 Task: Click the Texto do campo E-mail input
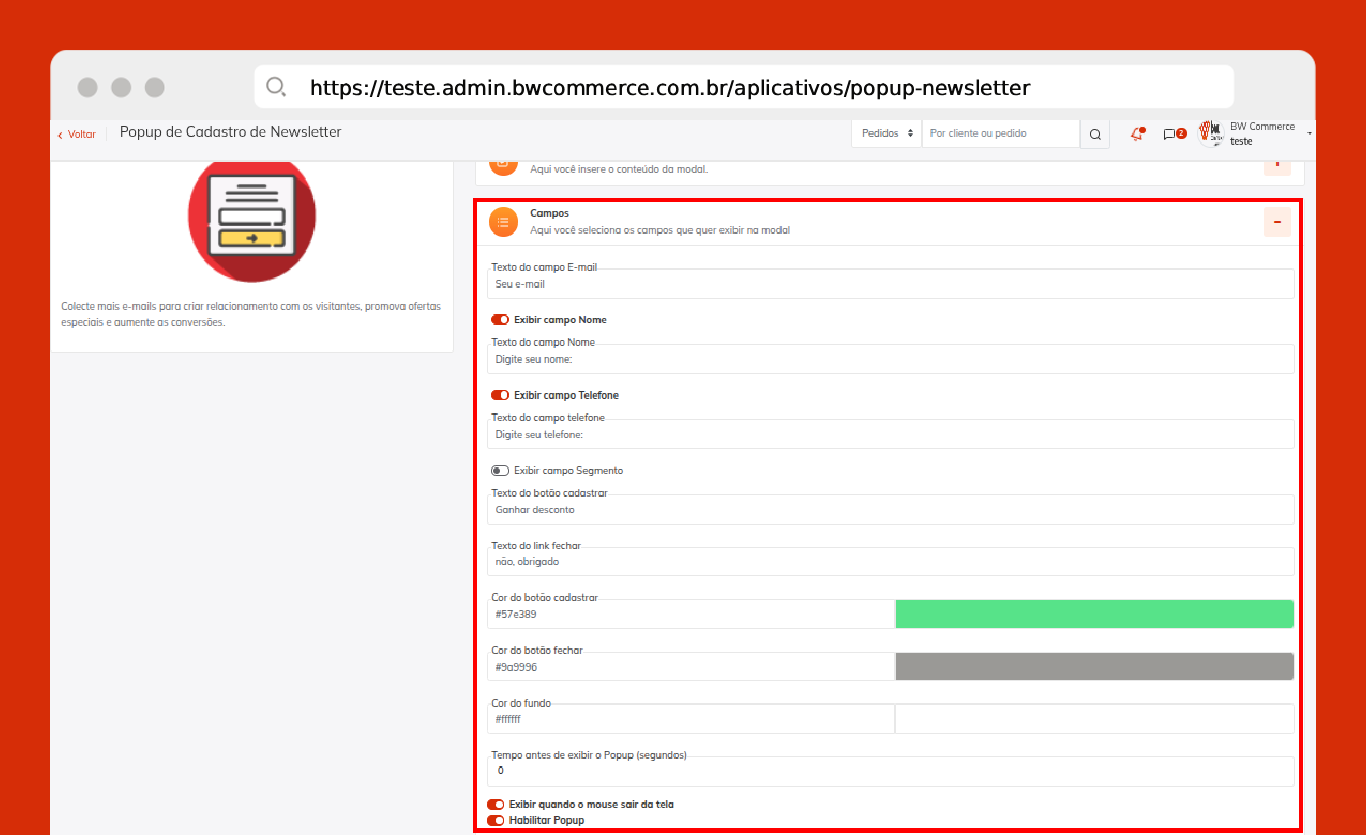coord(890,284)
